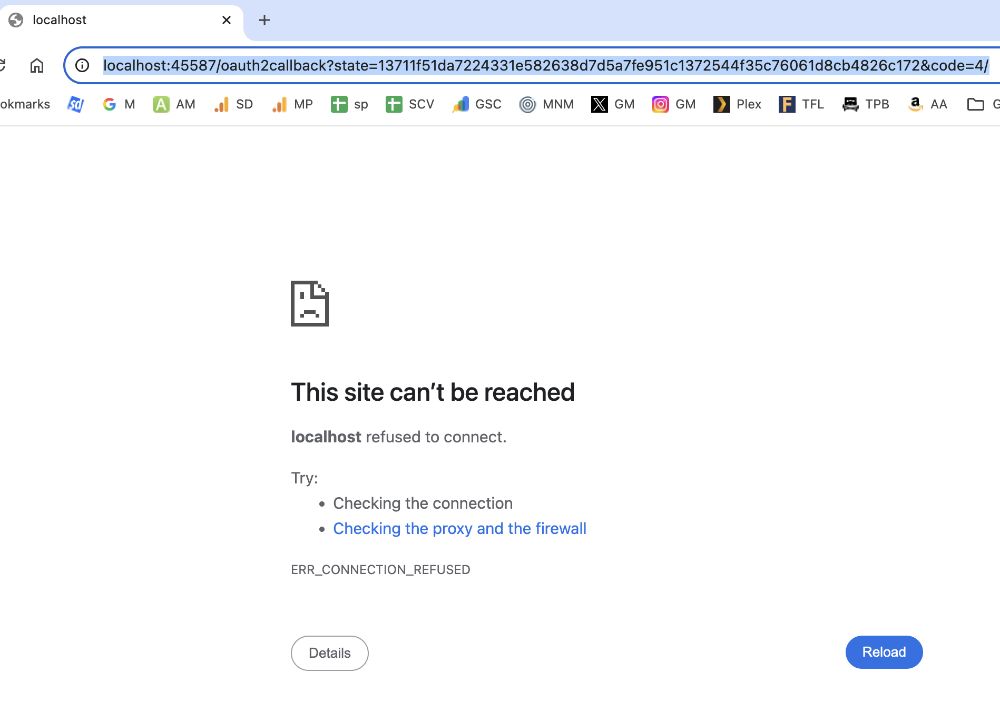
Task: Open the green "AM" bookmark
Action: point(173,103)
